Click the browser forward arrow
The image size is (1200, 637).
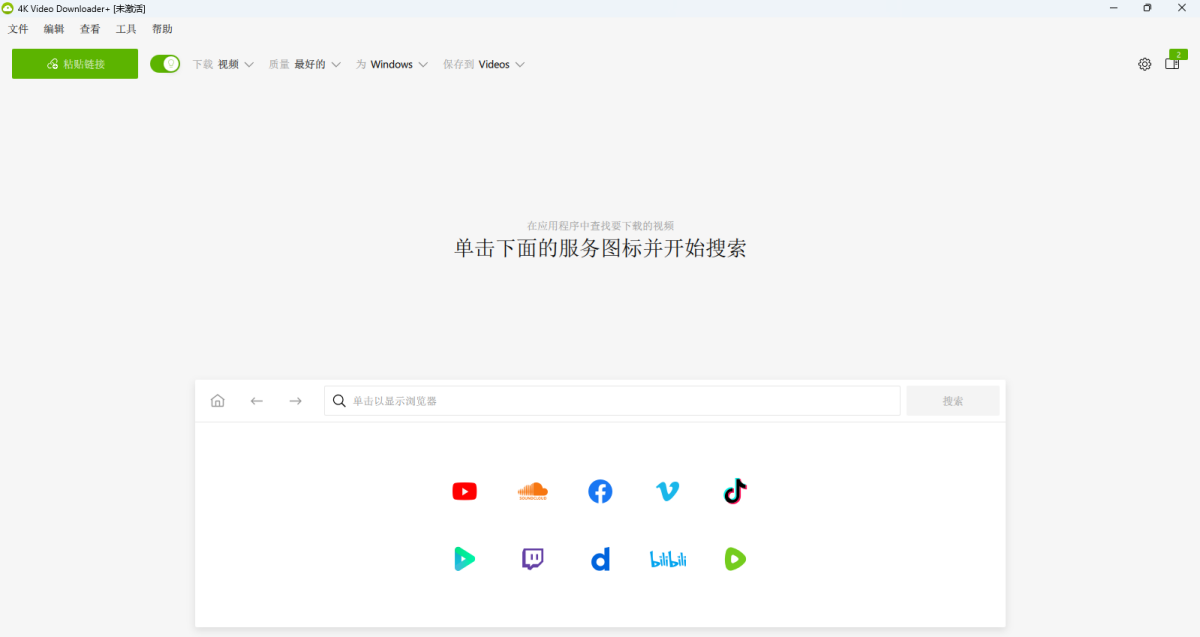(295, 400)
